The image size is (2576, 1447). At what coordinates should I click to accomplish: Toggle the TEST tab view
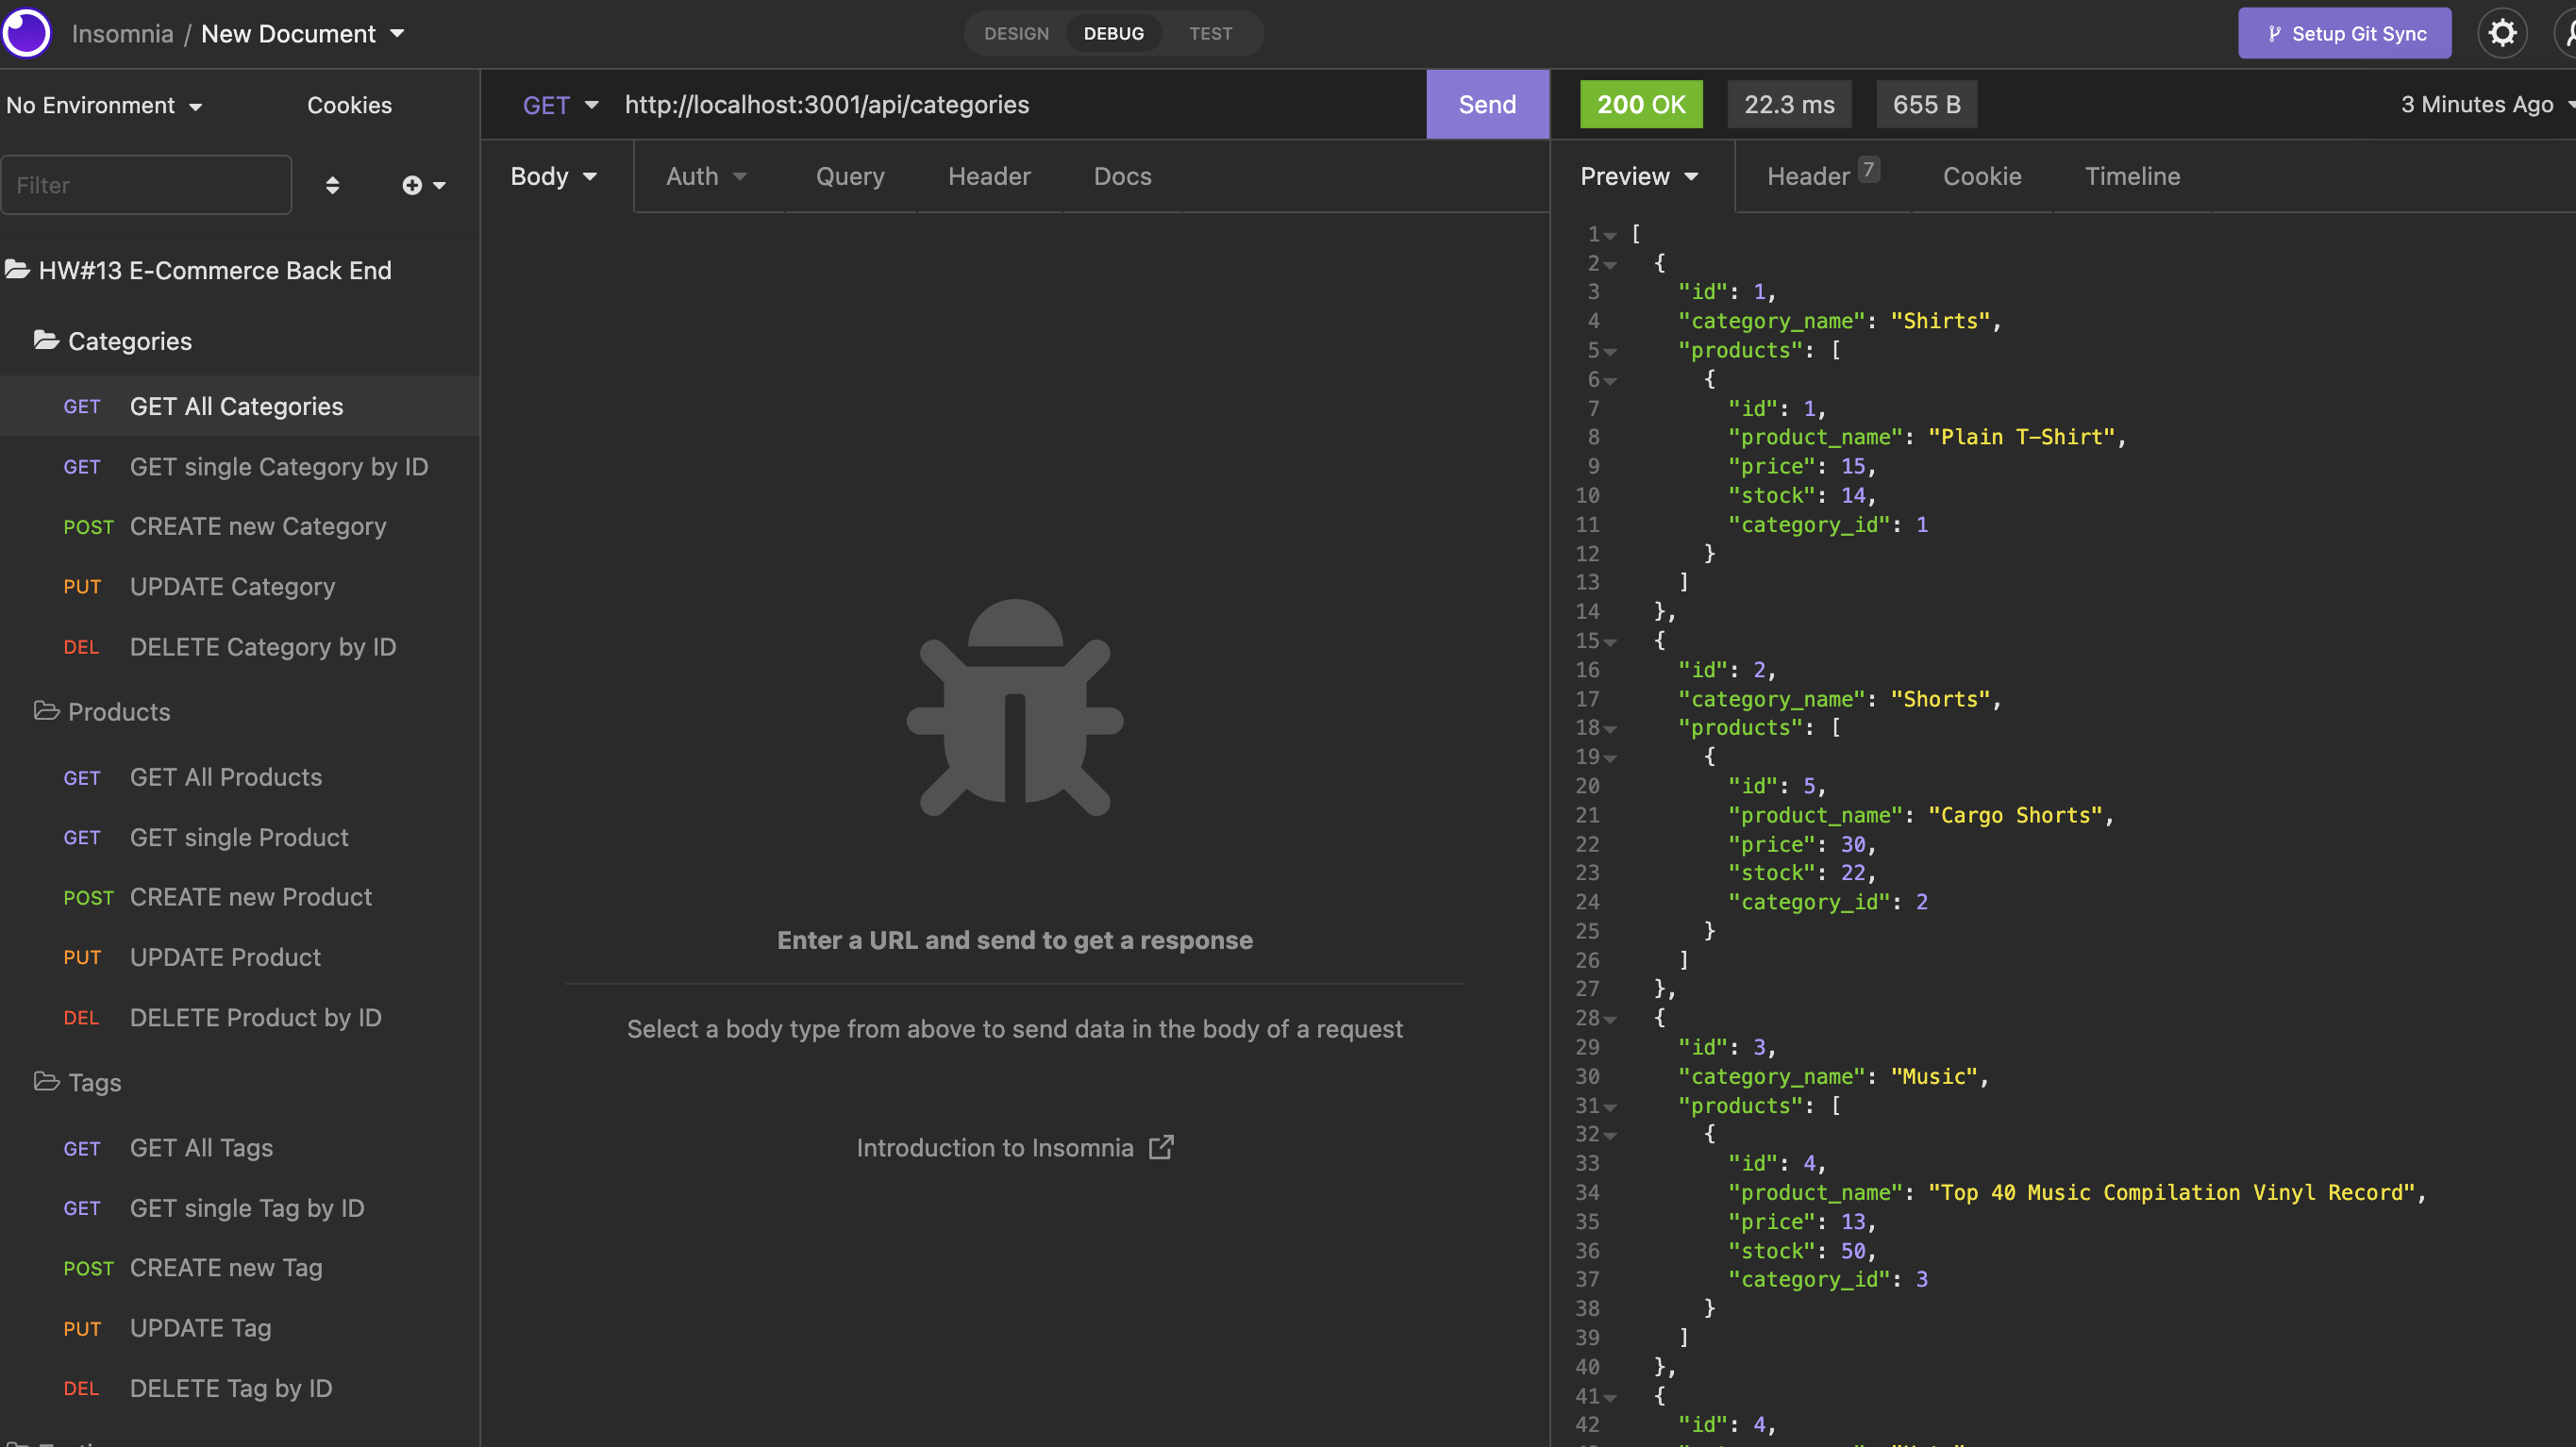[1207, 32]
